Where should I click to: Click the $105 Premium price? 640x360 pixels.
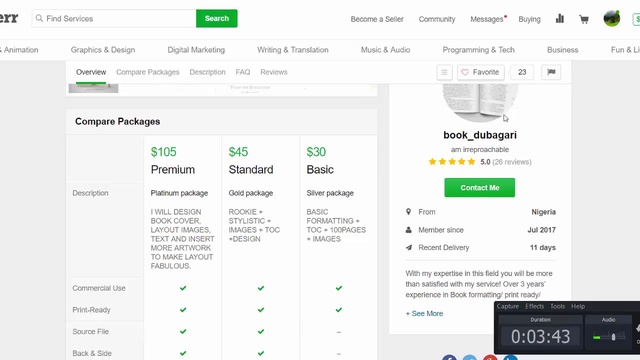coord(164,152)
